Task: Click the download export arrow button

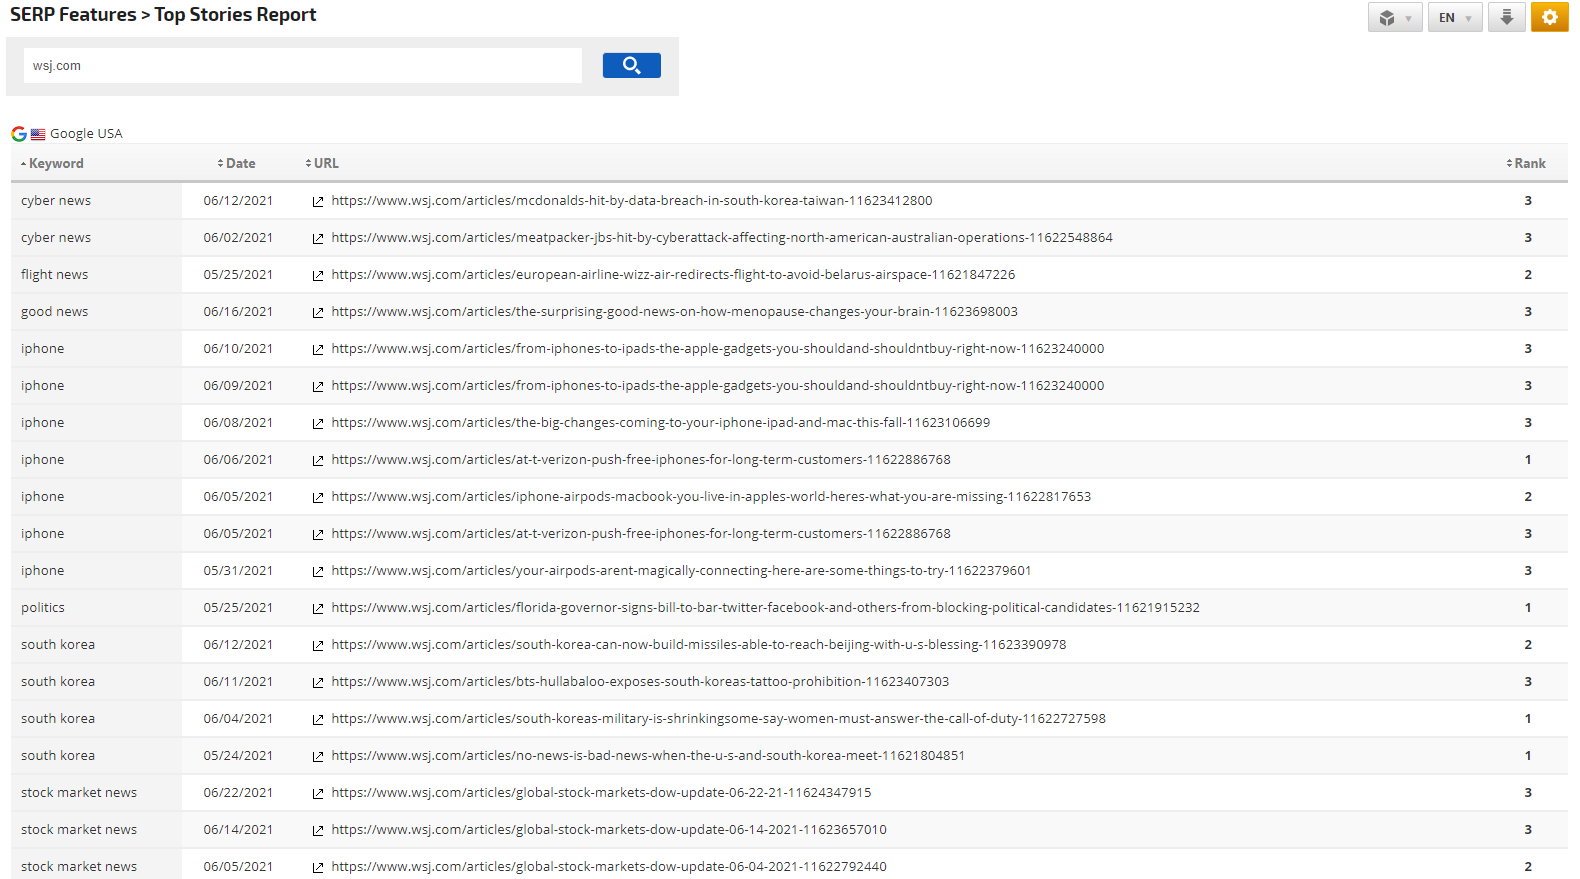Action: click(1506, 18)
